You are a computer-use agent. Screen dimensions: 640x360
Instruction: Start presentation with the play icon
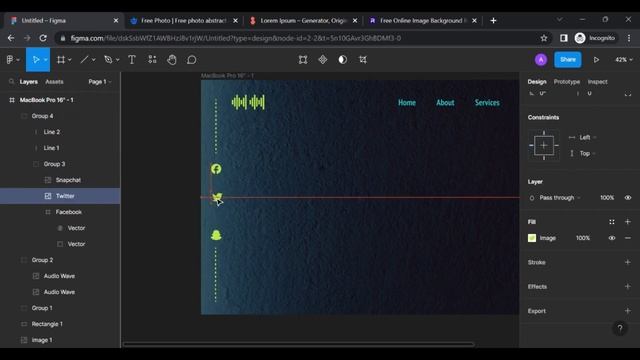coord(596,60)
